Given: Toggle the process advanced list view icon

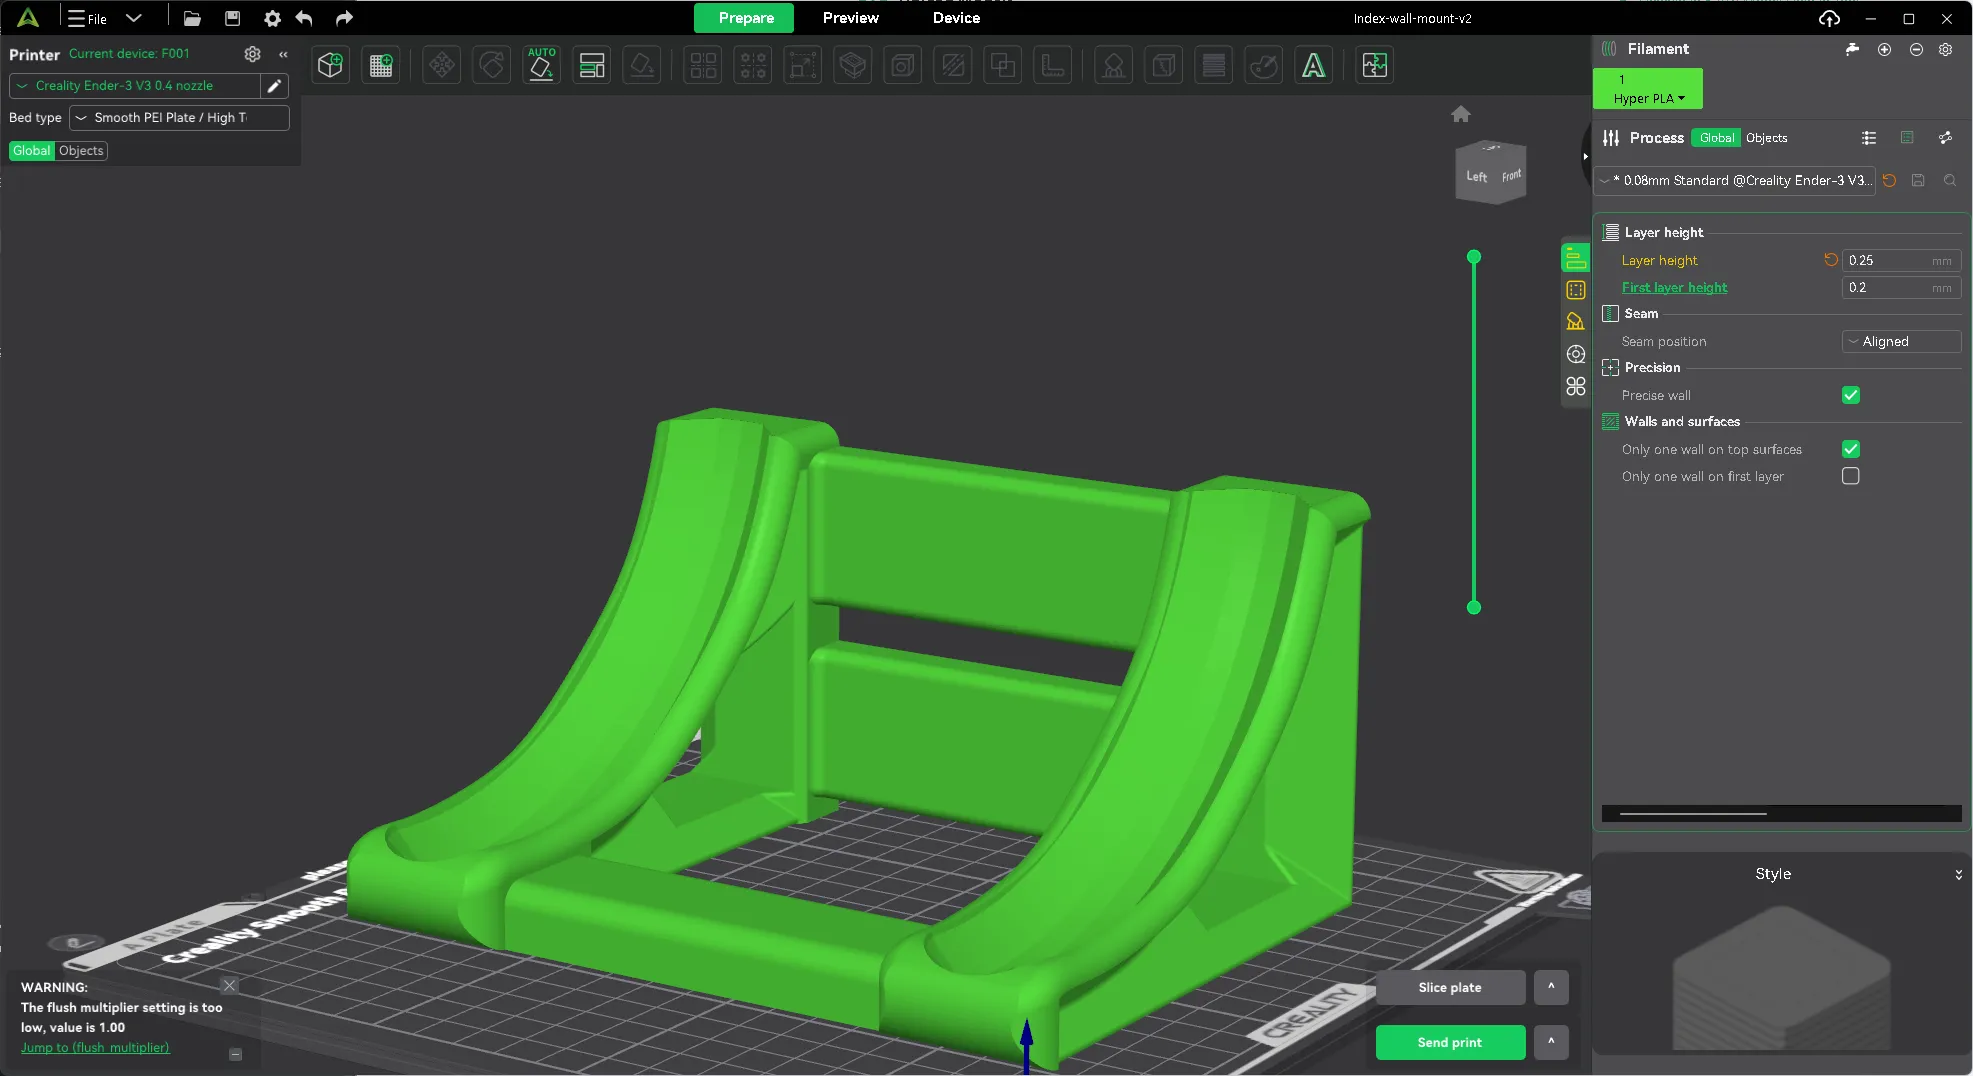Looking at the screenshot, I should [1868, 138].
